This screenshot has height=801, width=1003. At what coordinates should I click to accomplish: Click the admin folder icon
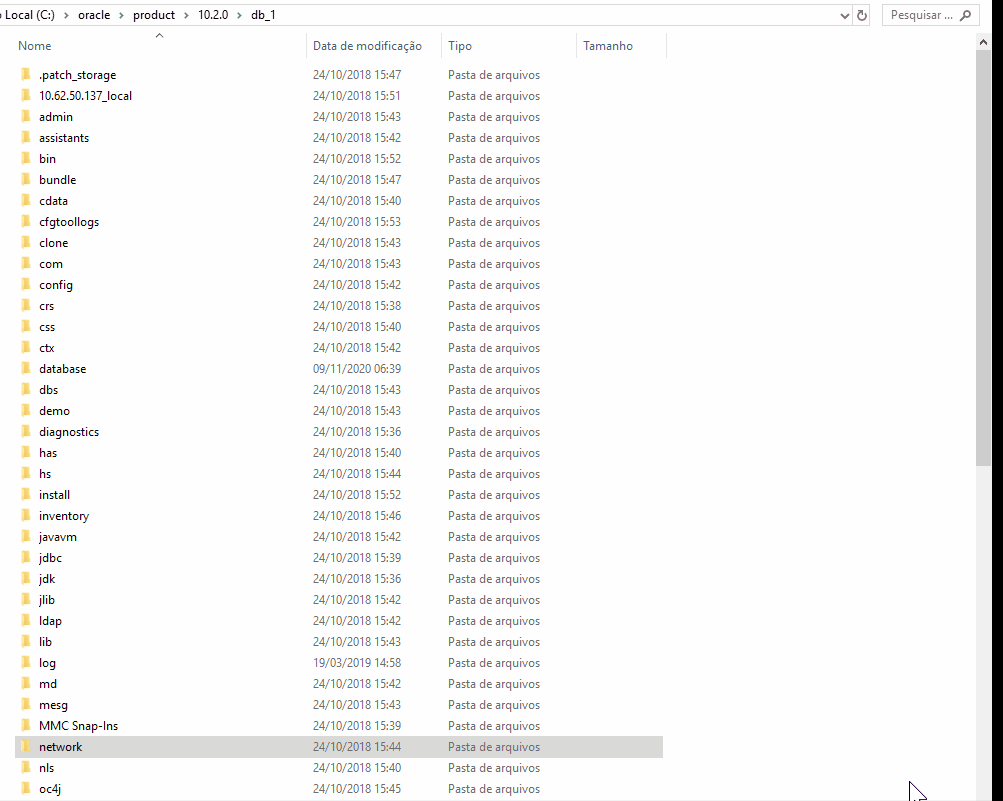coord(26,117)
